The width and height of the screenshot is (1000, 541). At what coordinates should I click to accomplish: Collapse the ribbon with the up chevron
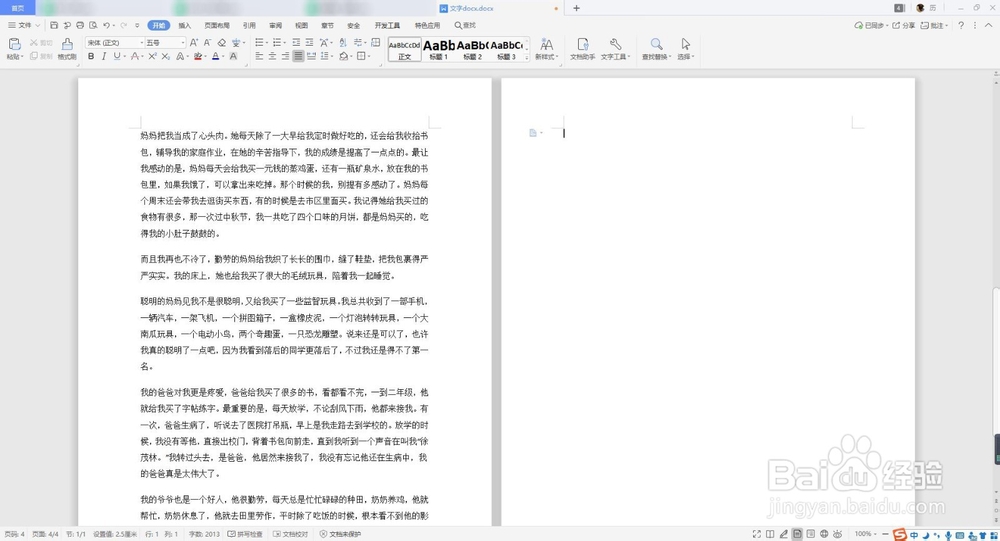tap(989, 26)
